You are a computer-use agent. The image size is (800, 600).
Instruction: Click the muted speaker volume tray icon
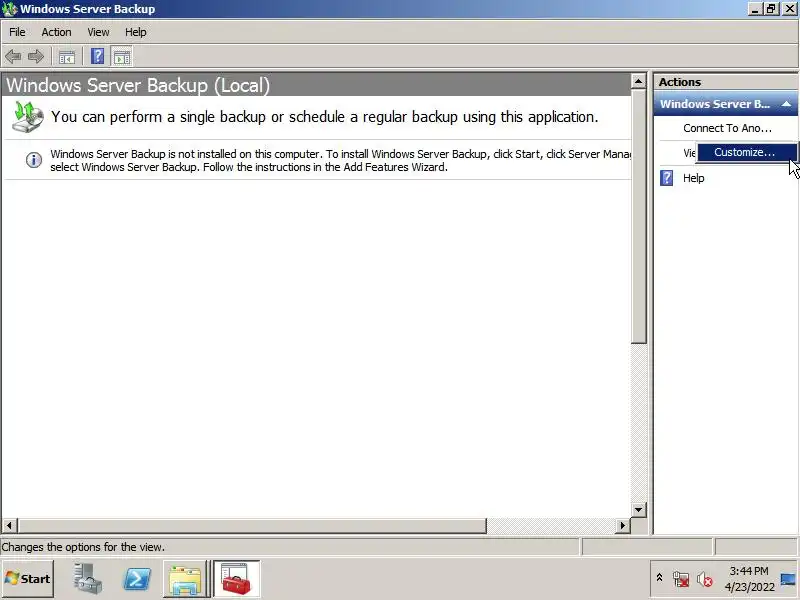(705, 579)
